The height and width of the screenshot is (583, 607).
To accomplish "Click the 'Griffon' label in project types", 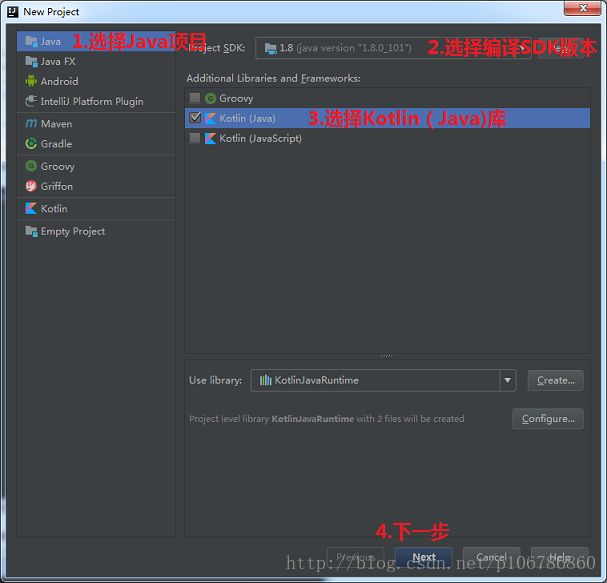I will pos(57,186).
